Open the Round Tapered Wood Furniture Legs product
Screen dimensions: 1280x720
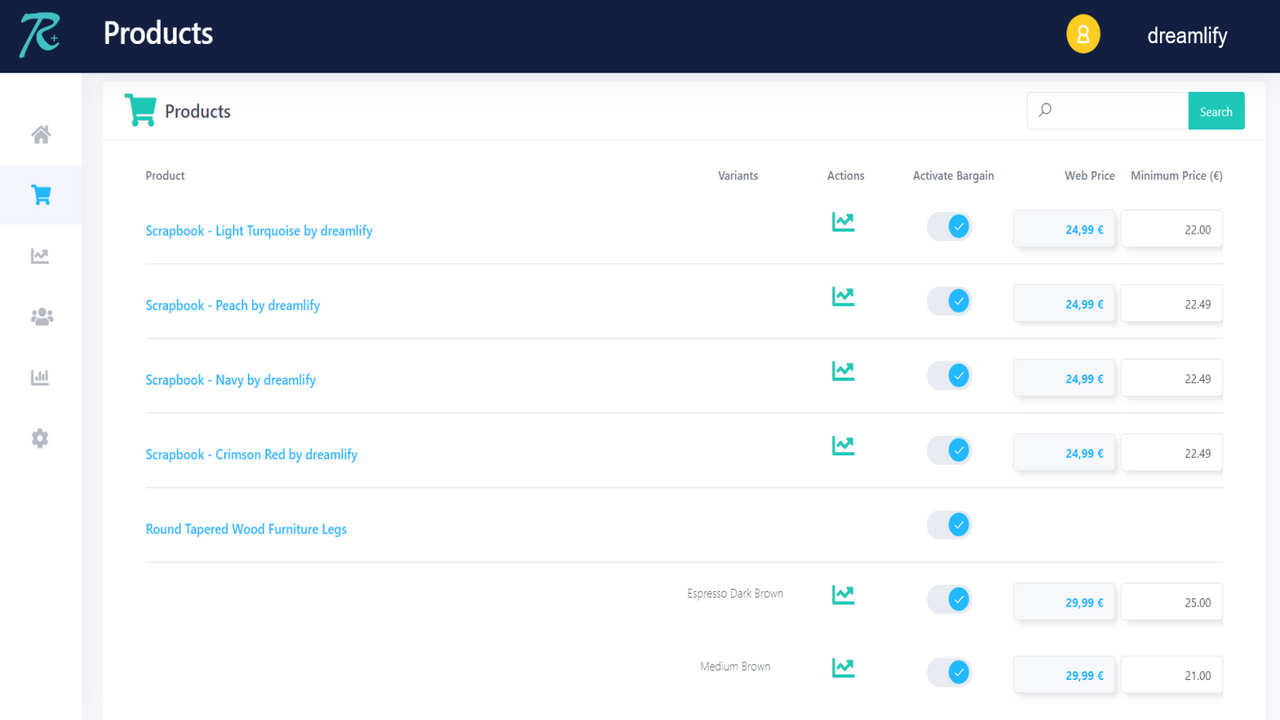(246, 528)
